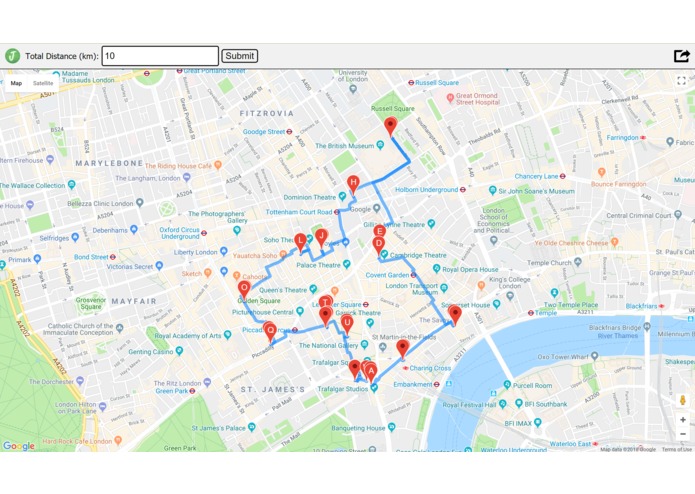Click The Dorchester hotel icon
The width and height of the screenshot is (695, 494).
pyautogui.click(x=80, y=381)
